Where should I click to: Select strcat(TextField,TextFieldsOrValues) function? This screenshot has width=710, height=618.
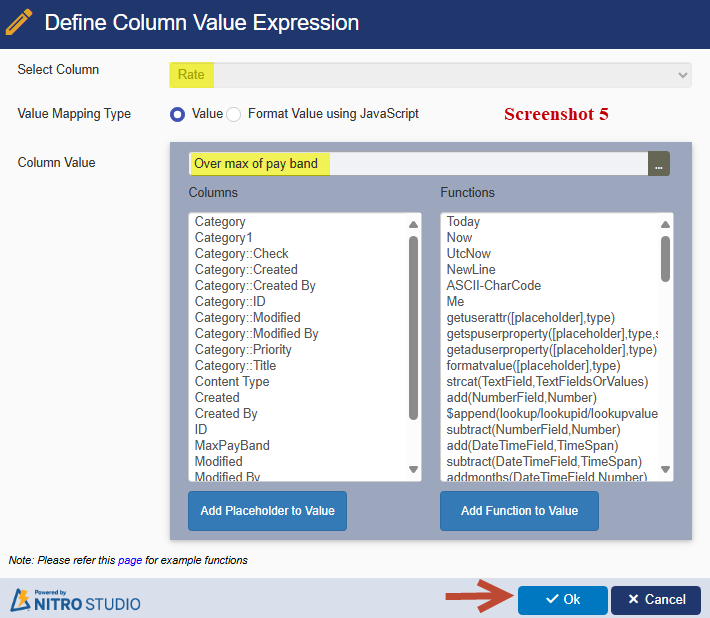click(547, 382)
